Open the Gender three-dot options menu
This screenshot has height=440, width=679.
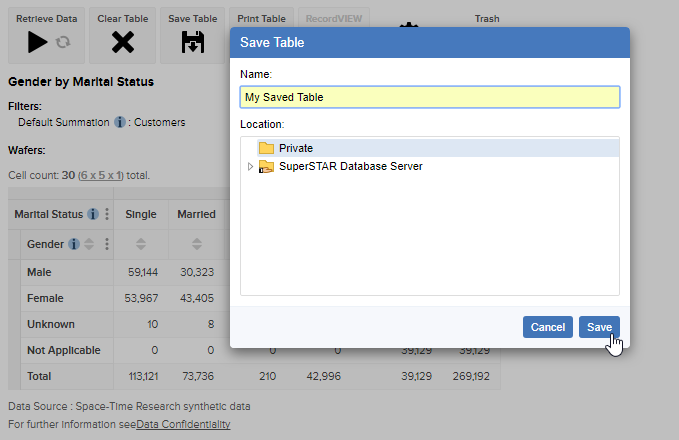107,244
